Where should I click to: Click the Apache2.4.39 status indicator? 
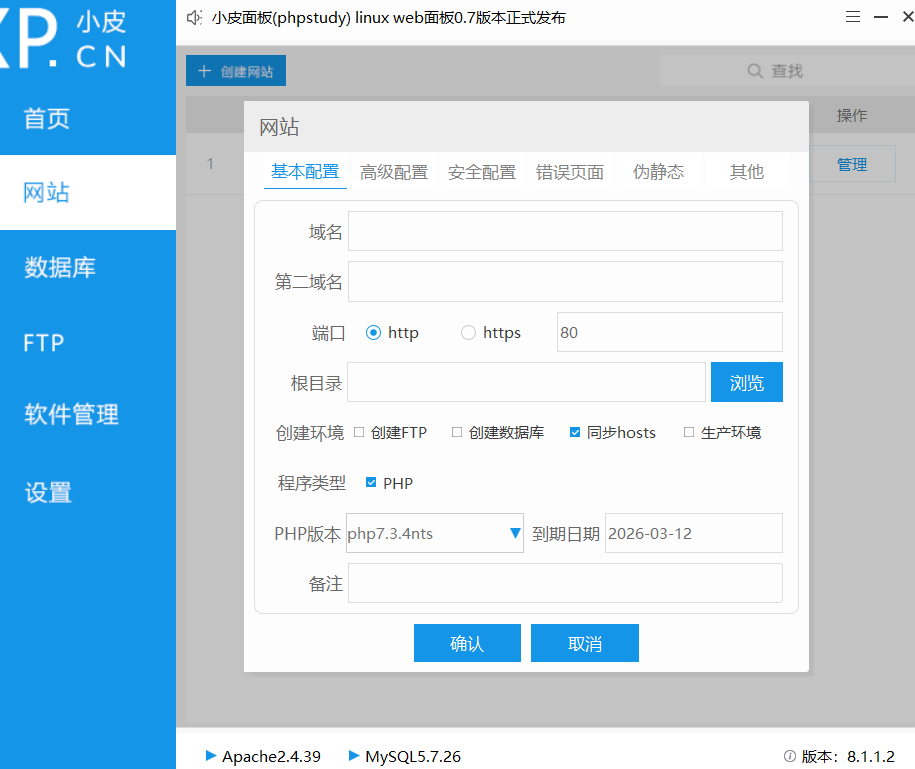pos(263,756)
